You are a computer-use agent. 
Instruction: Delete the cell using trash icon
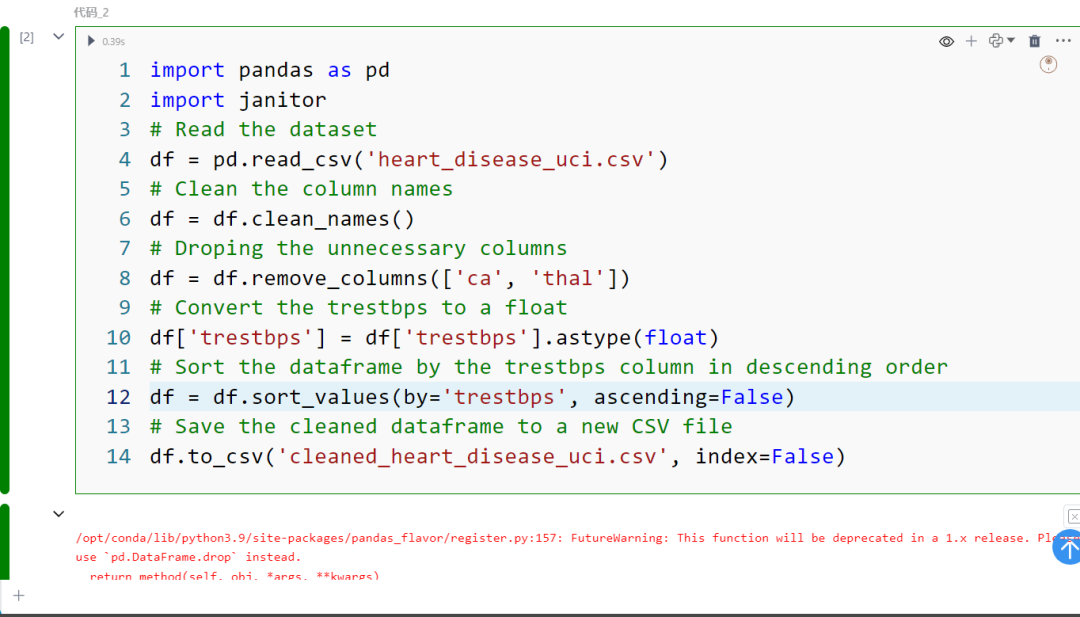(x=1034, y=41)
